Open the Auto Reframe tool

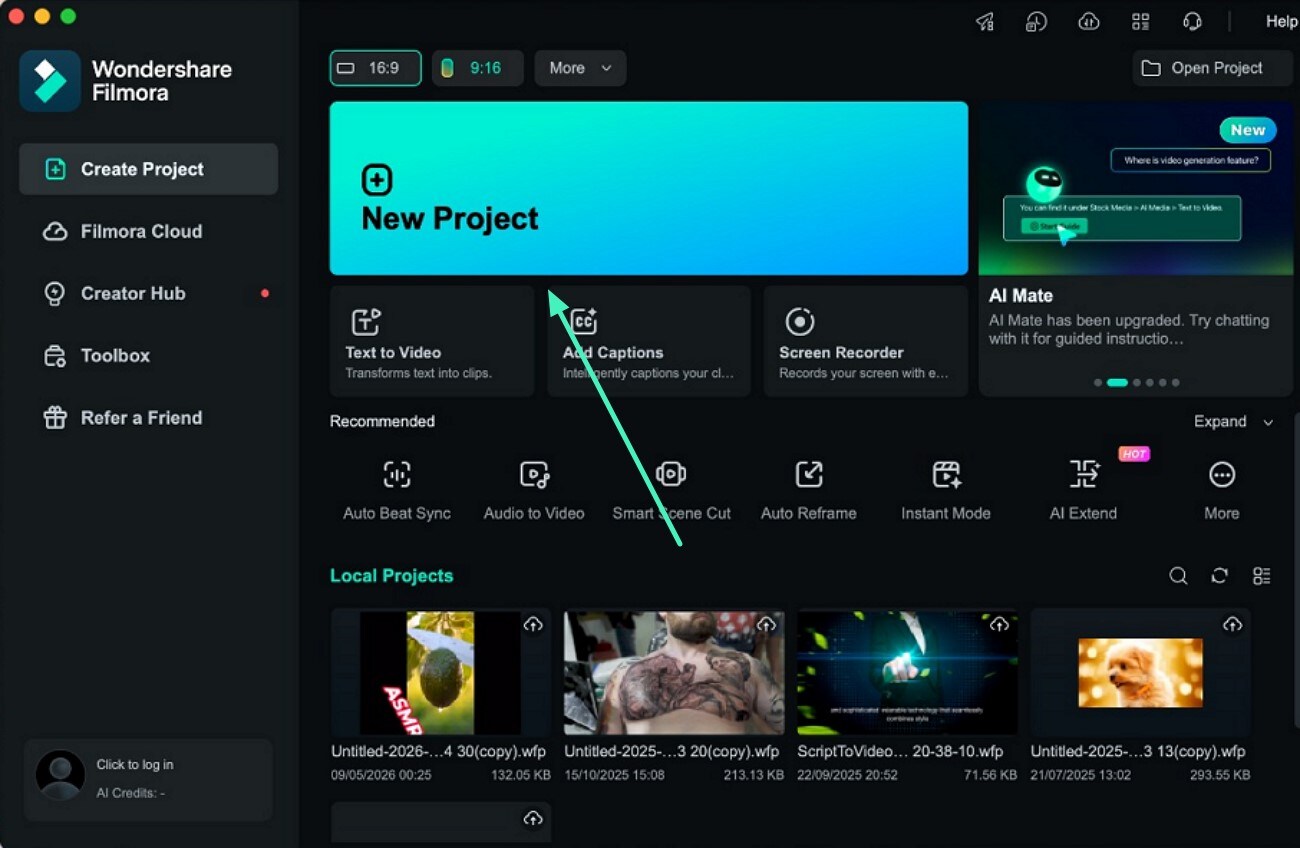tap(808, 491)
